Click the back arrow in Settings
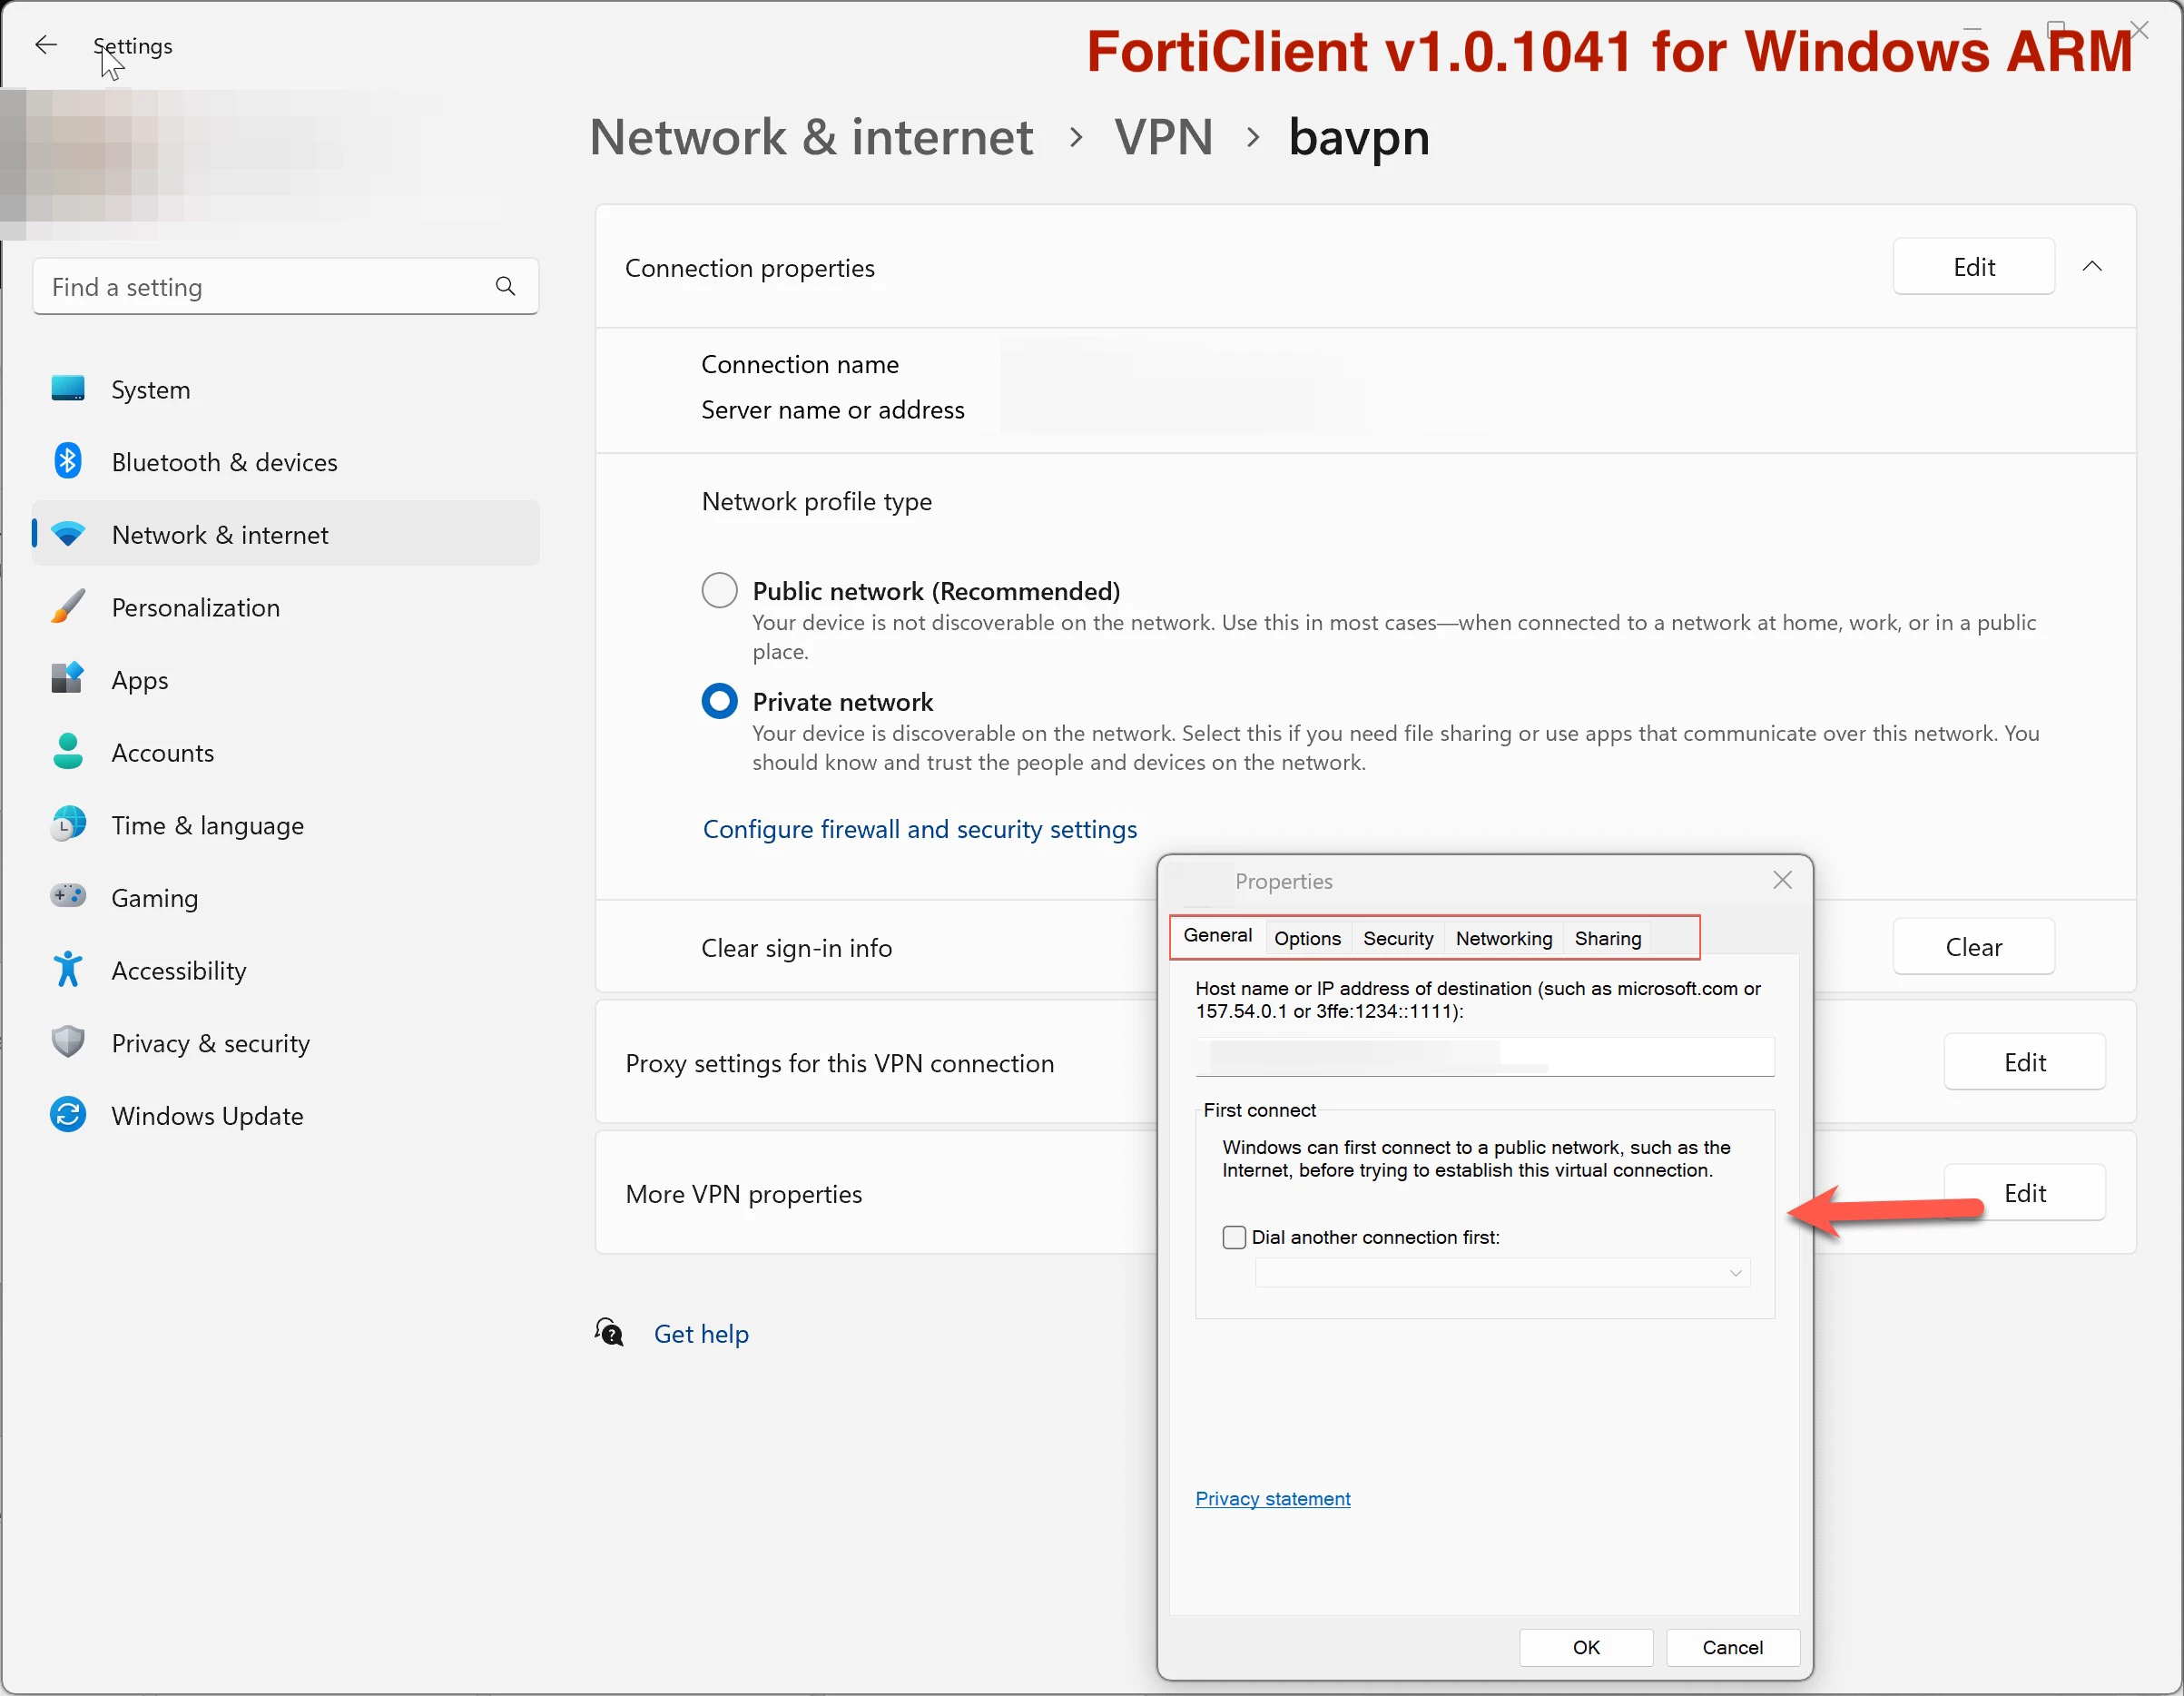2184x1696 pixels. 46,45
